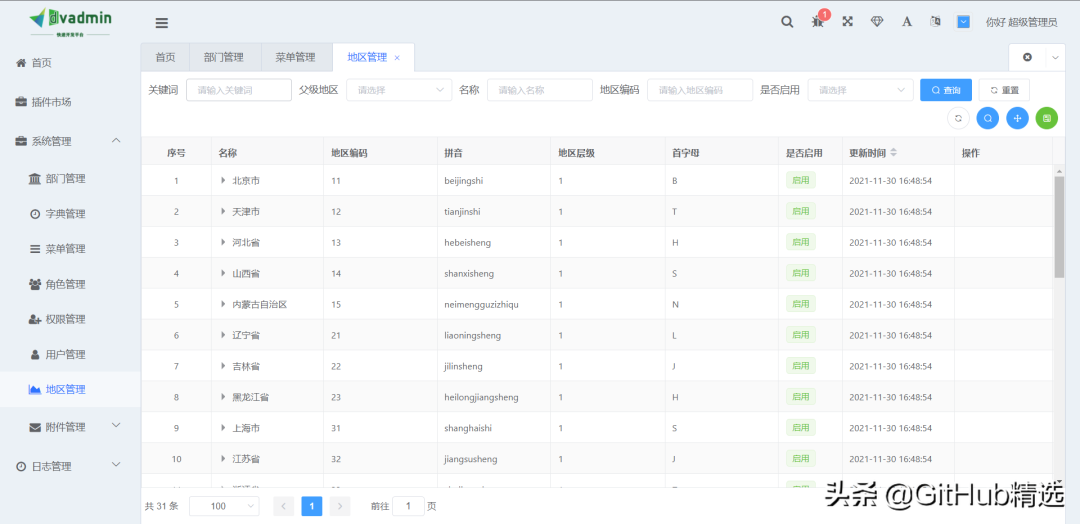1080x524 pixels.
Task: Close the 地区管理 tab with its x
Action: [397, 58]
